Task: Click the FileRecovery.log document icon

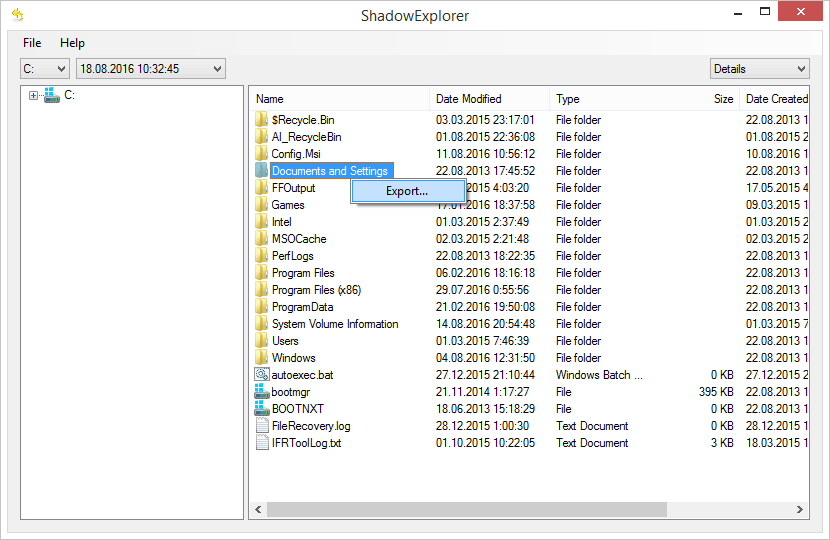Action: pos(261,425)
